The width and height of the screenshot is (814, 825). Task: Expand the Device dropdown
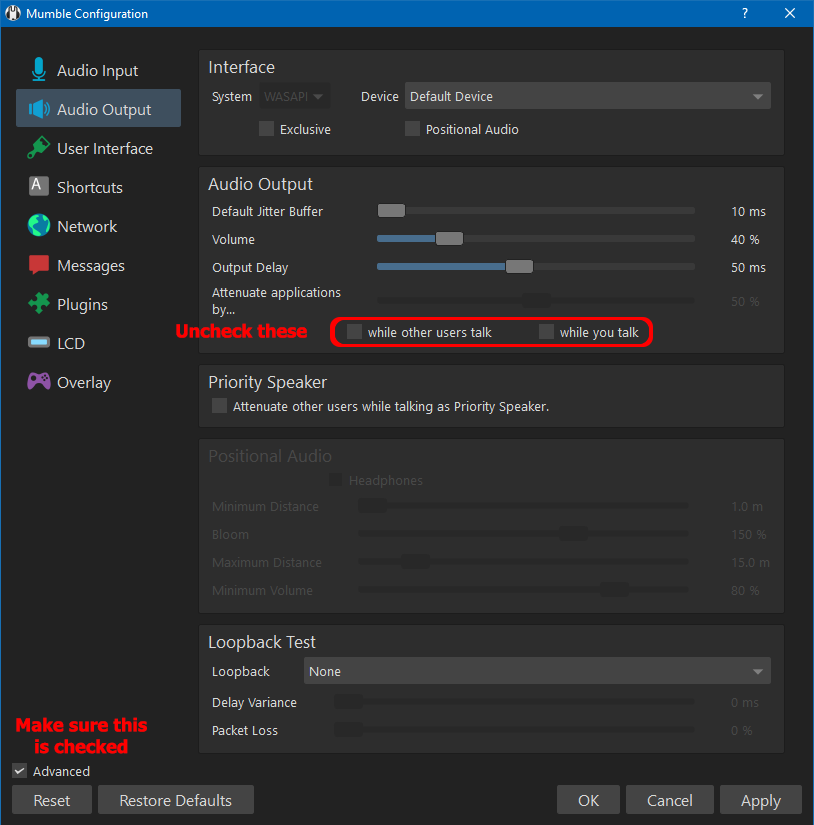click(587, 97)
